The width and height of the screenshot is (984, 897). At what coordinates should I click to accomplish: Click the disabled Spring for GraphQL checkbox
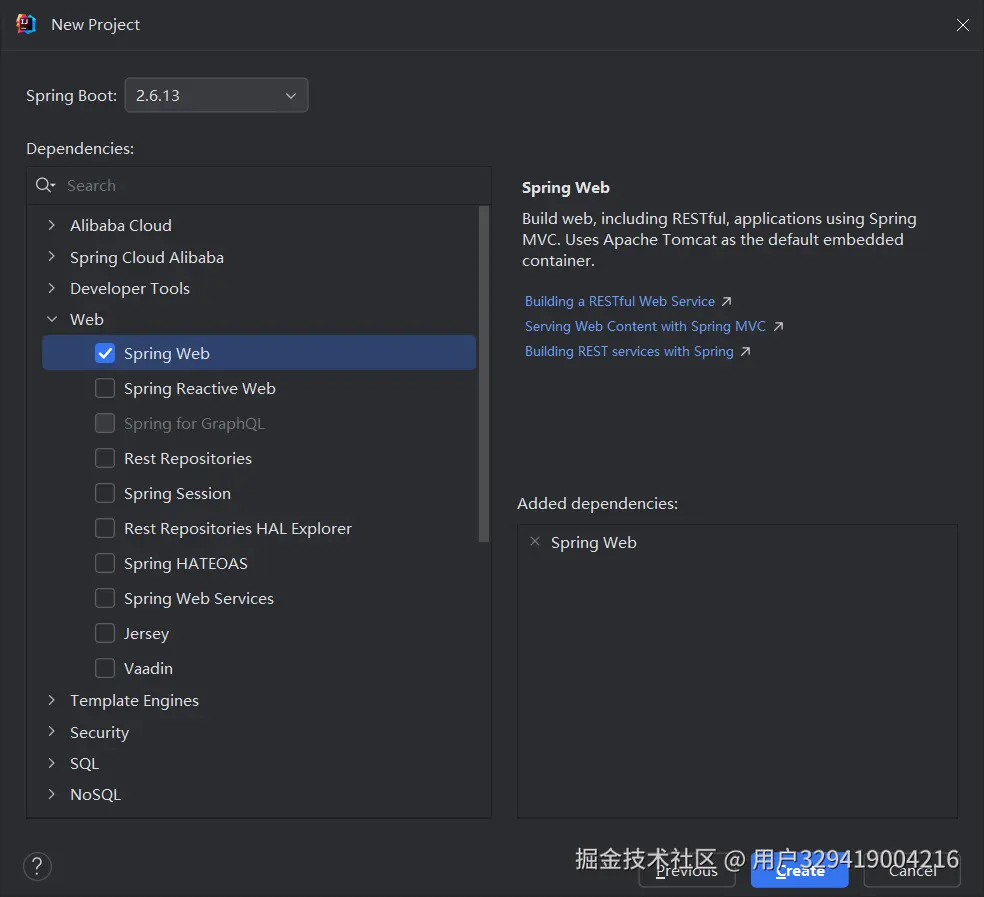coord(105,423)
